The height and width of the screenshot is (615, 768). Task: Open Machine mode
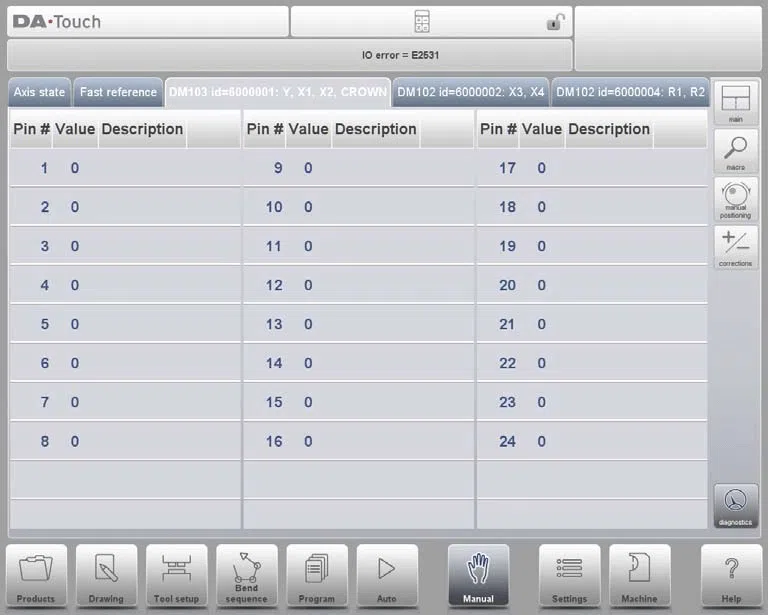point(639,576)
